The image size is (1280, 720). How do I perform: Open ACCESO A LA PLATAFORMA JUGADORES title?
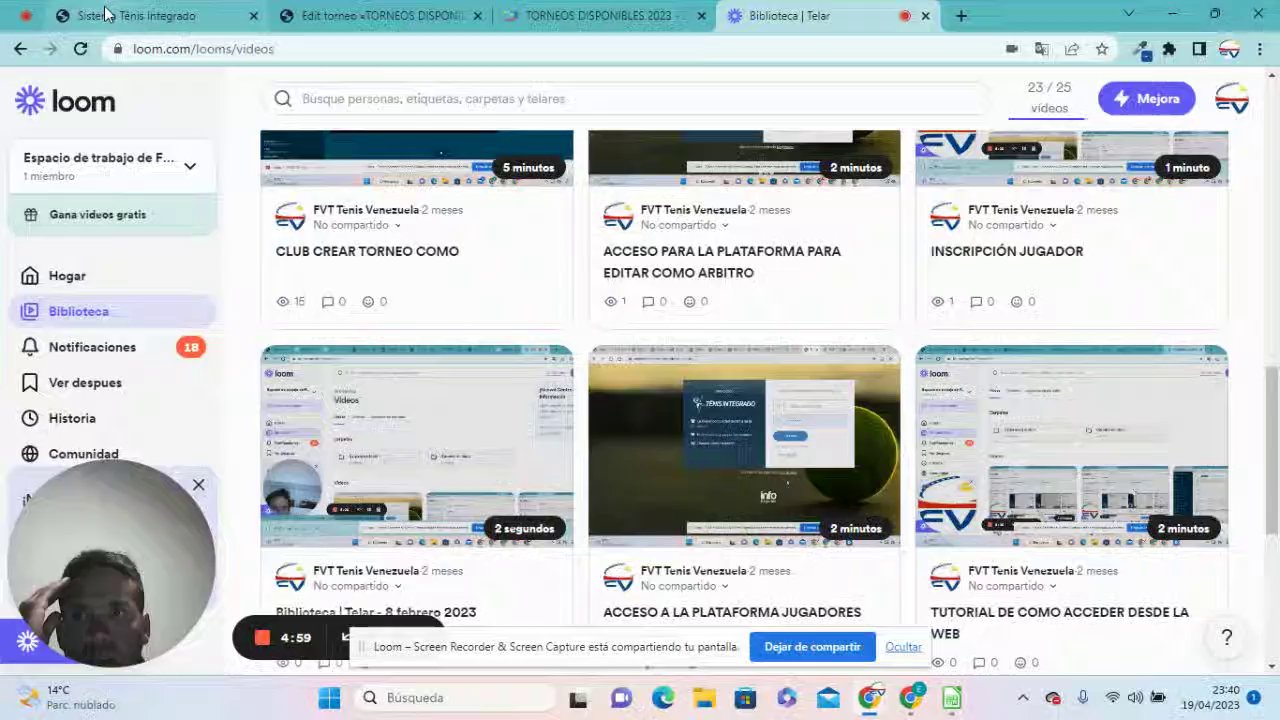point(732,612)
